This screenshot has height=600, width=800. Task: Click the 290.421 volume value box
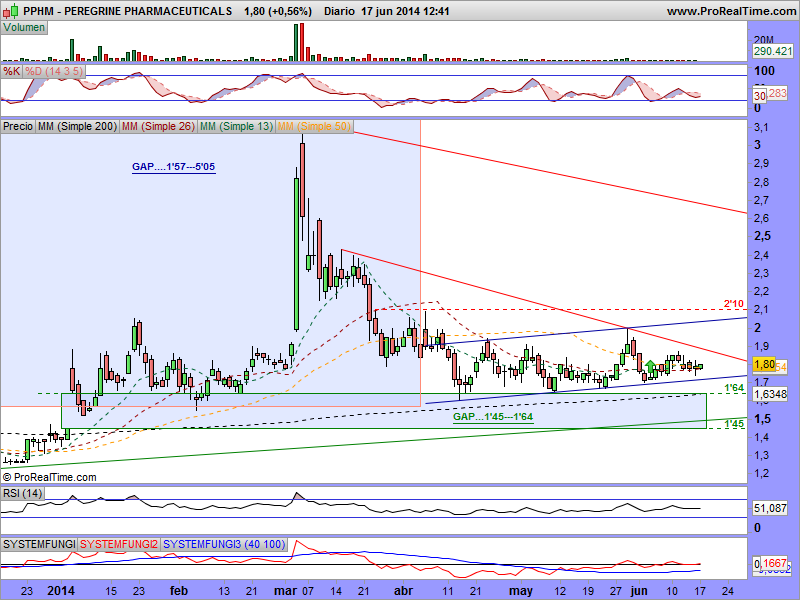(x=773, y=51)
